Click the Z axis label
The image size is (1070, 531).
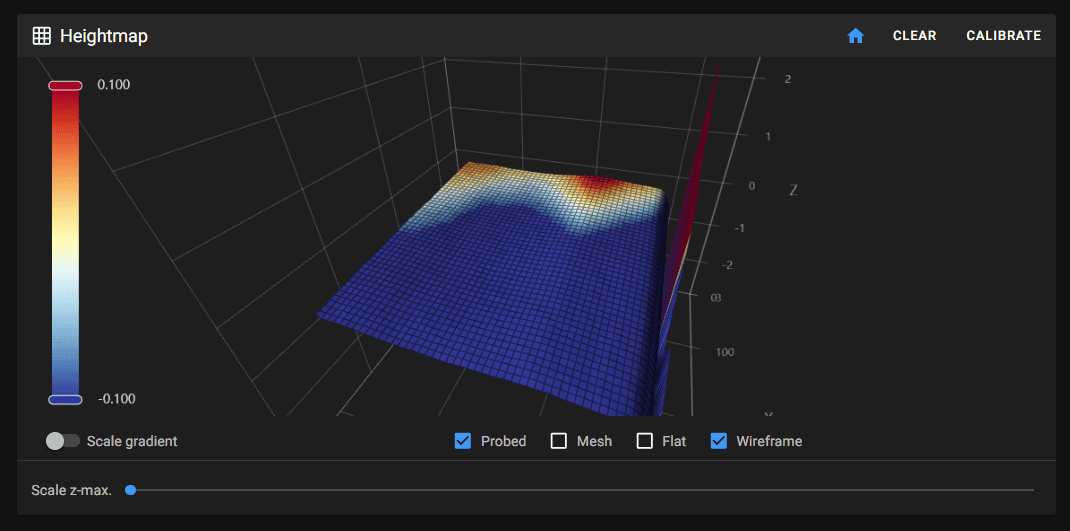793,191
